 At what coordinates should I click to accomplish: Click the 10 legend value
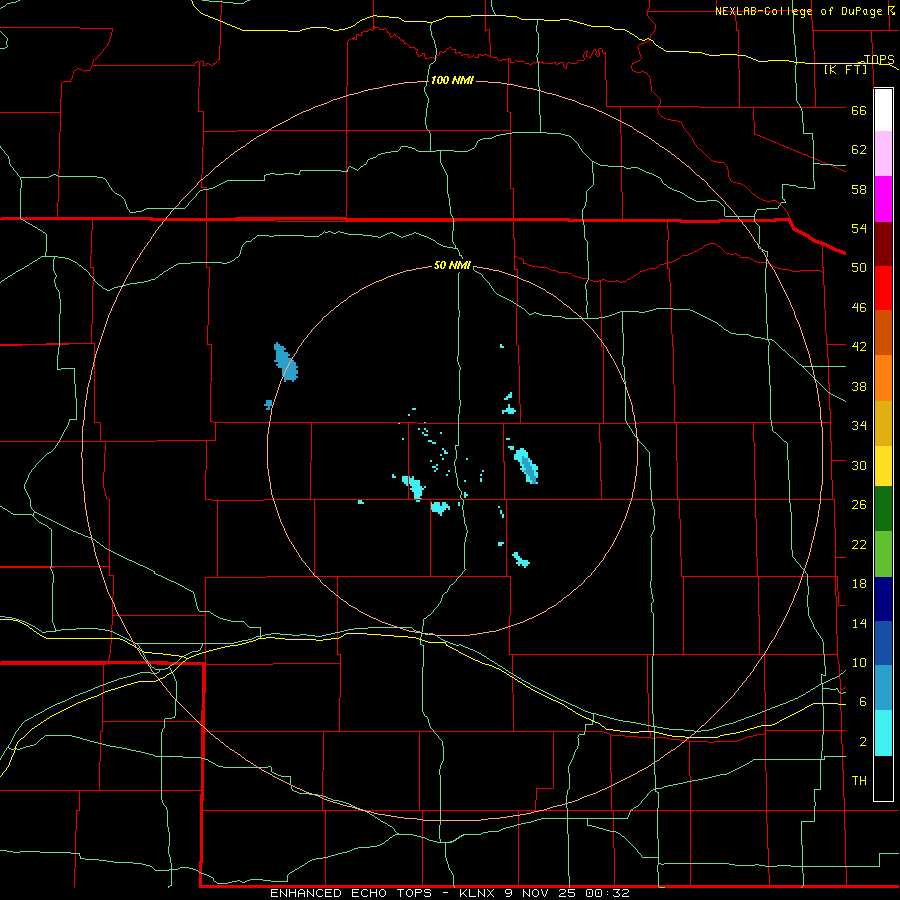[859, 663]
